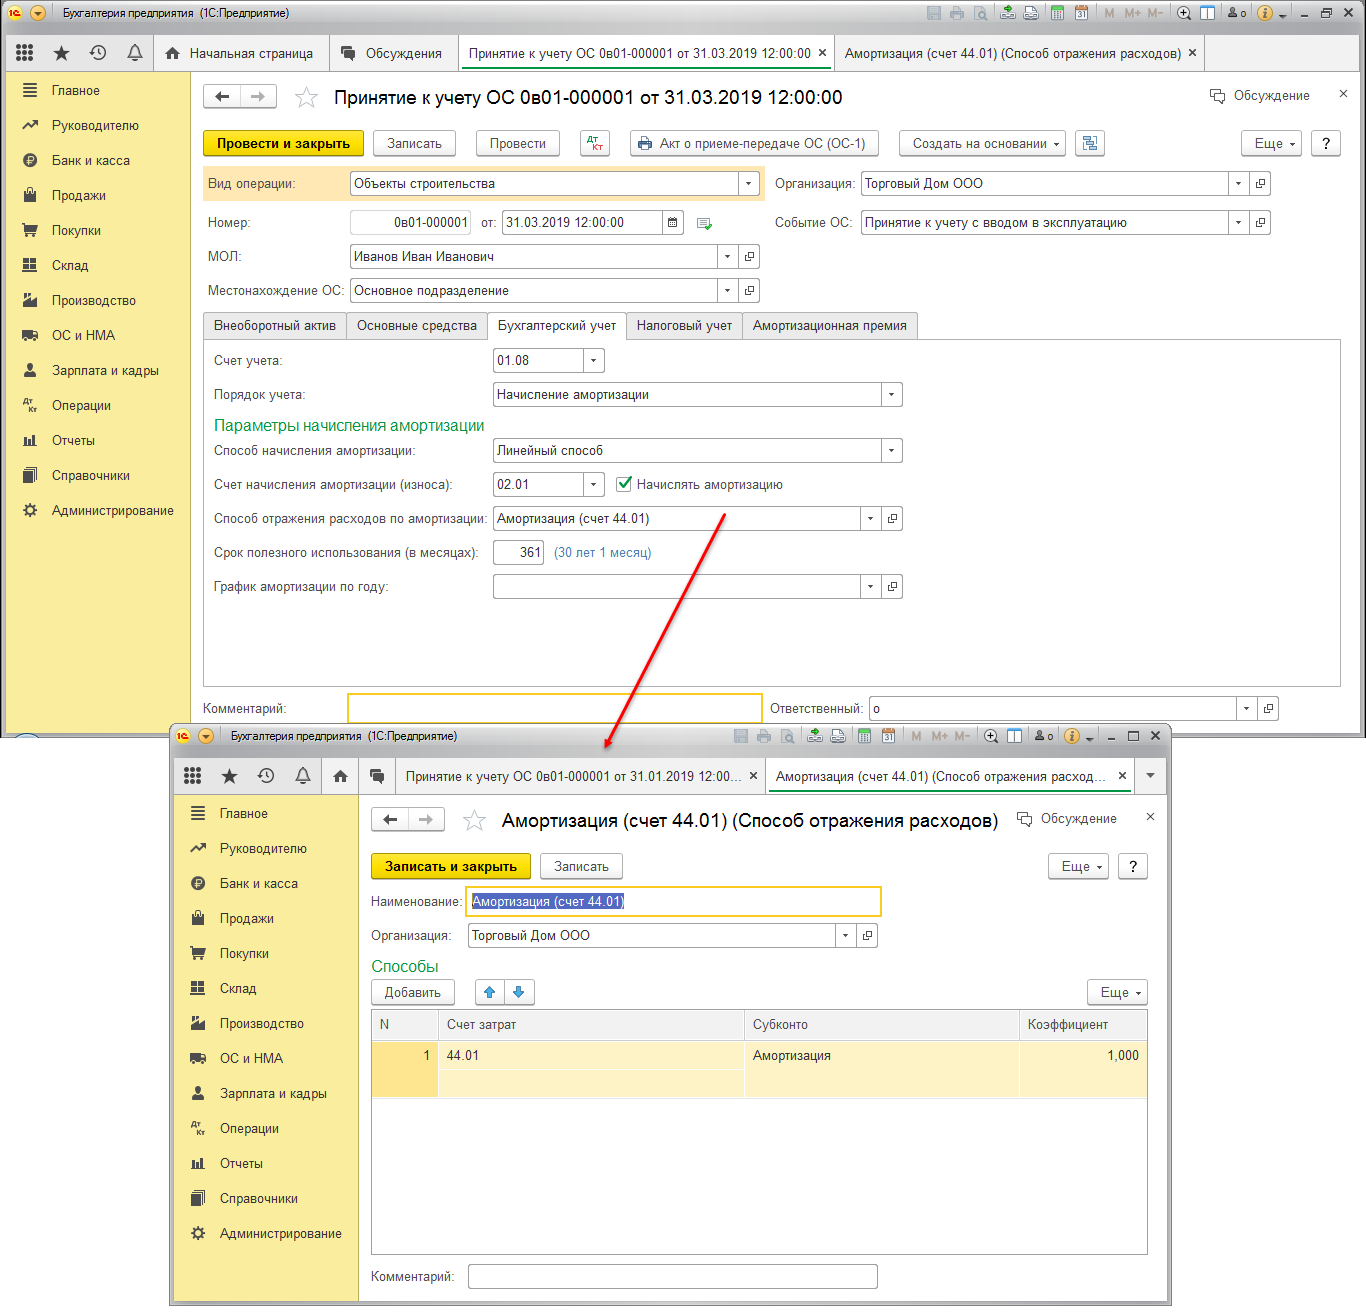Click home icon in bottom window toolbar
The height and width of the screenshot is (1312, 1366).
[340, 776]
